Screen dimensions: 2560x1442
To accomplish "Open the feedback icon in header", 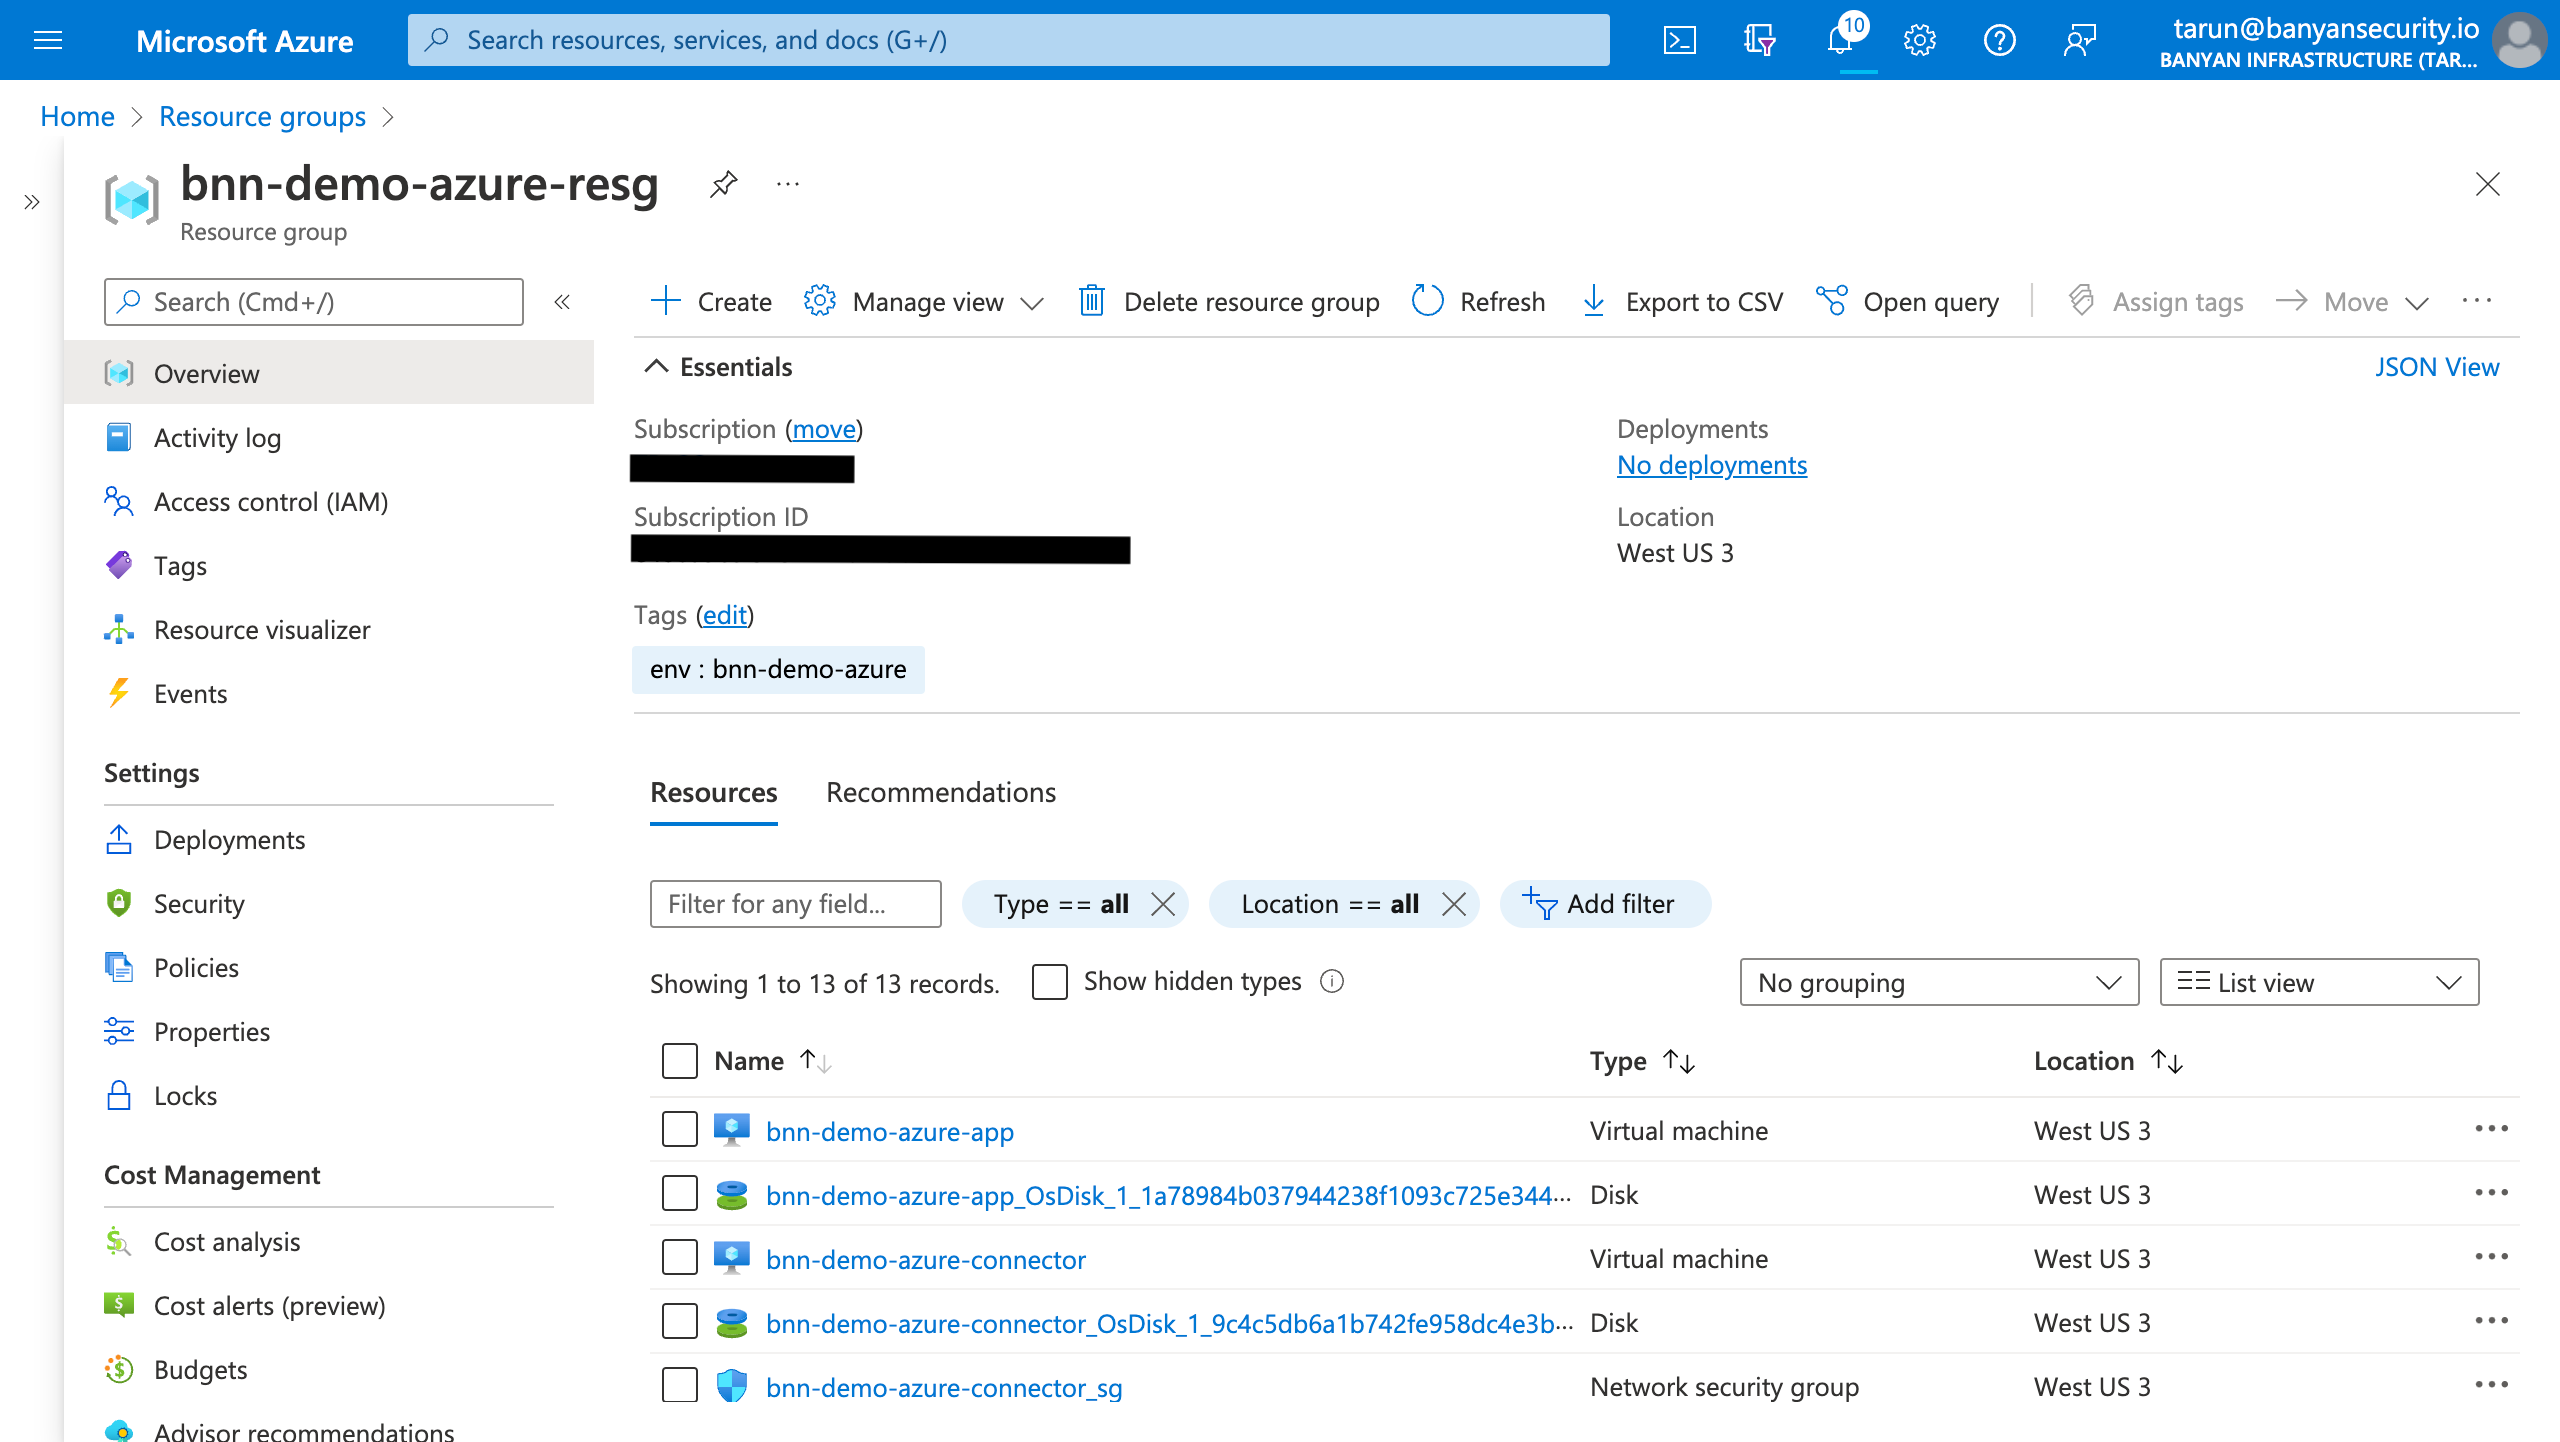I will pyautogui.click(x=2079, y=40).
